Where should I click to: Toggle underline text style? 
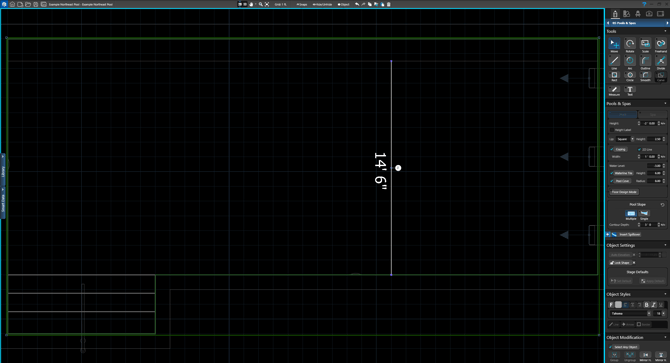[x=661, y=305]
